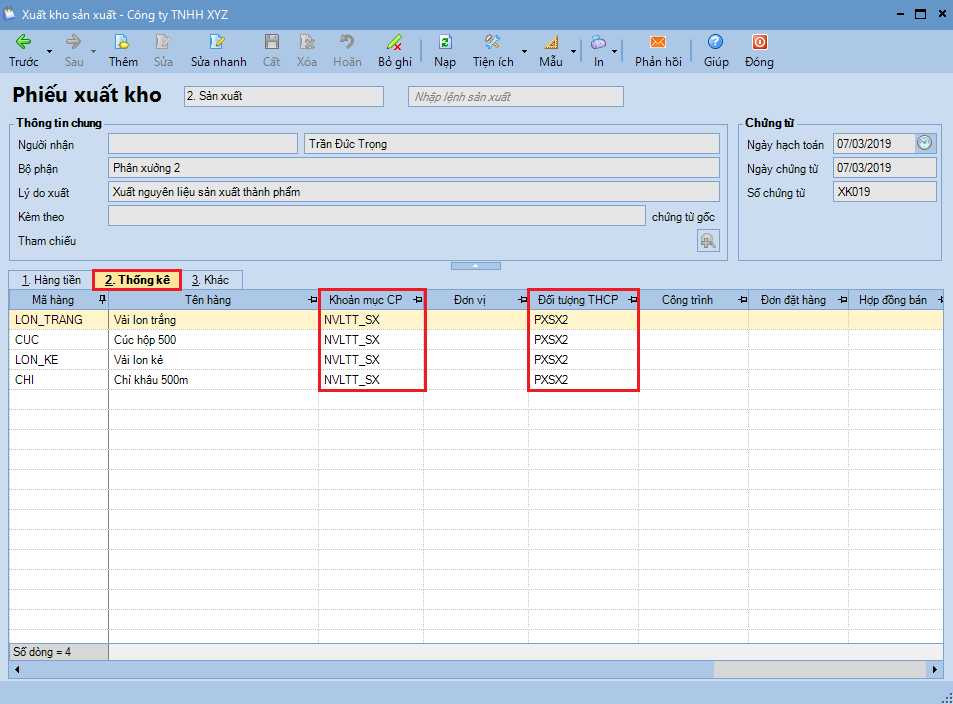This screenshot has width=953, height=704.
Task: Expand the Tiện ích dropdown arrow
Action: pyautogui.click(x=525, y=50)
